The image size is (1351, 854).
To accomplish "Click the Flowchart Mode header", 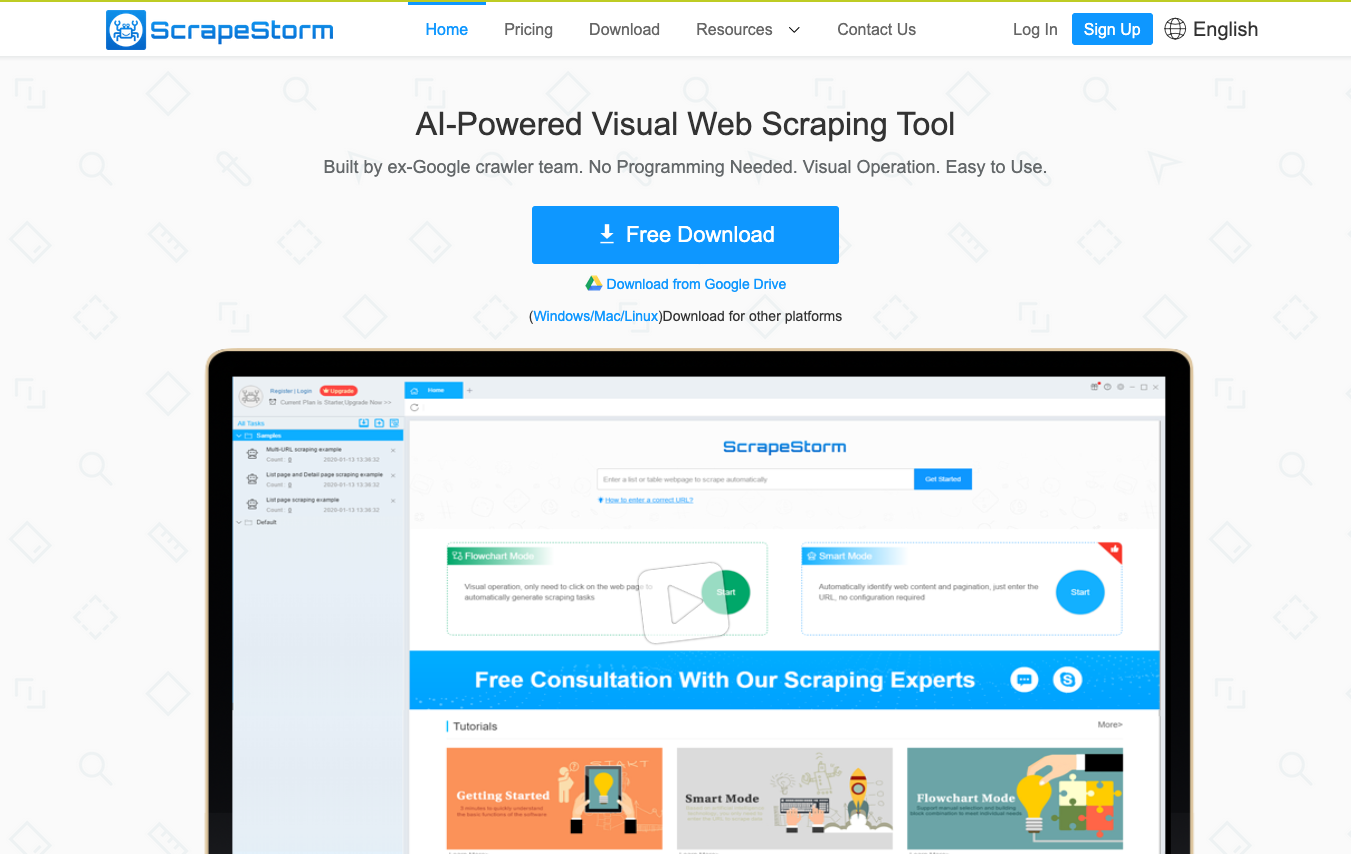I will point(499,556).
